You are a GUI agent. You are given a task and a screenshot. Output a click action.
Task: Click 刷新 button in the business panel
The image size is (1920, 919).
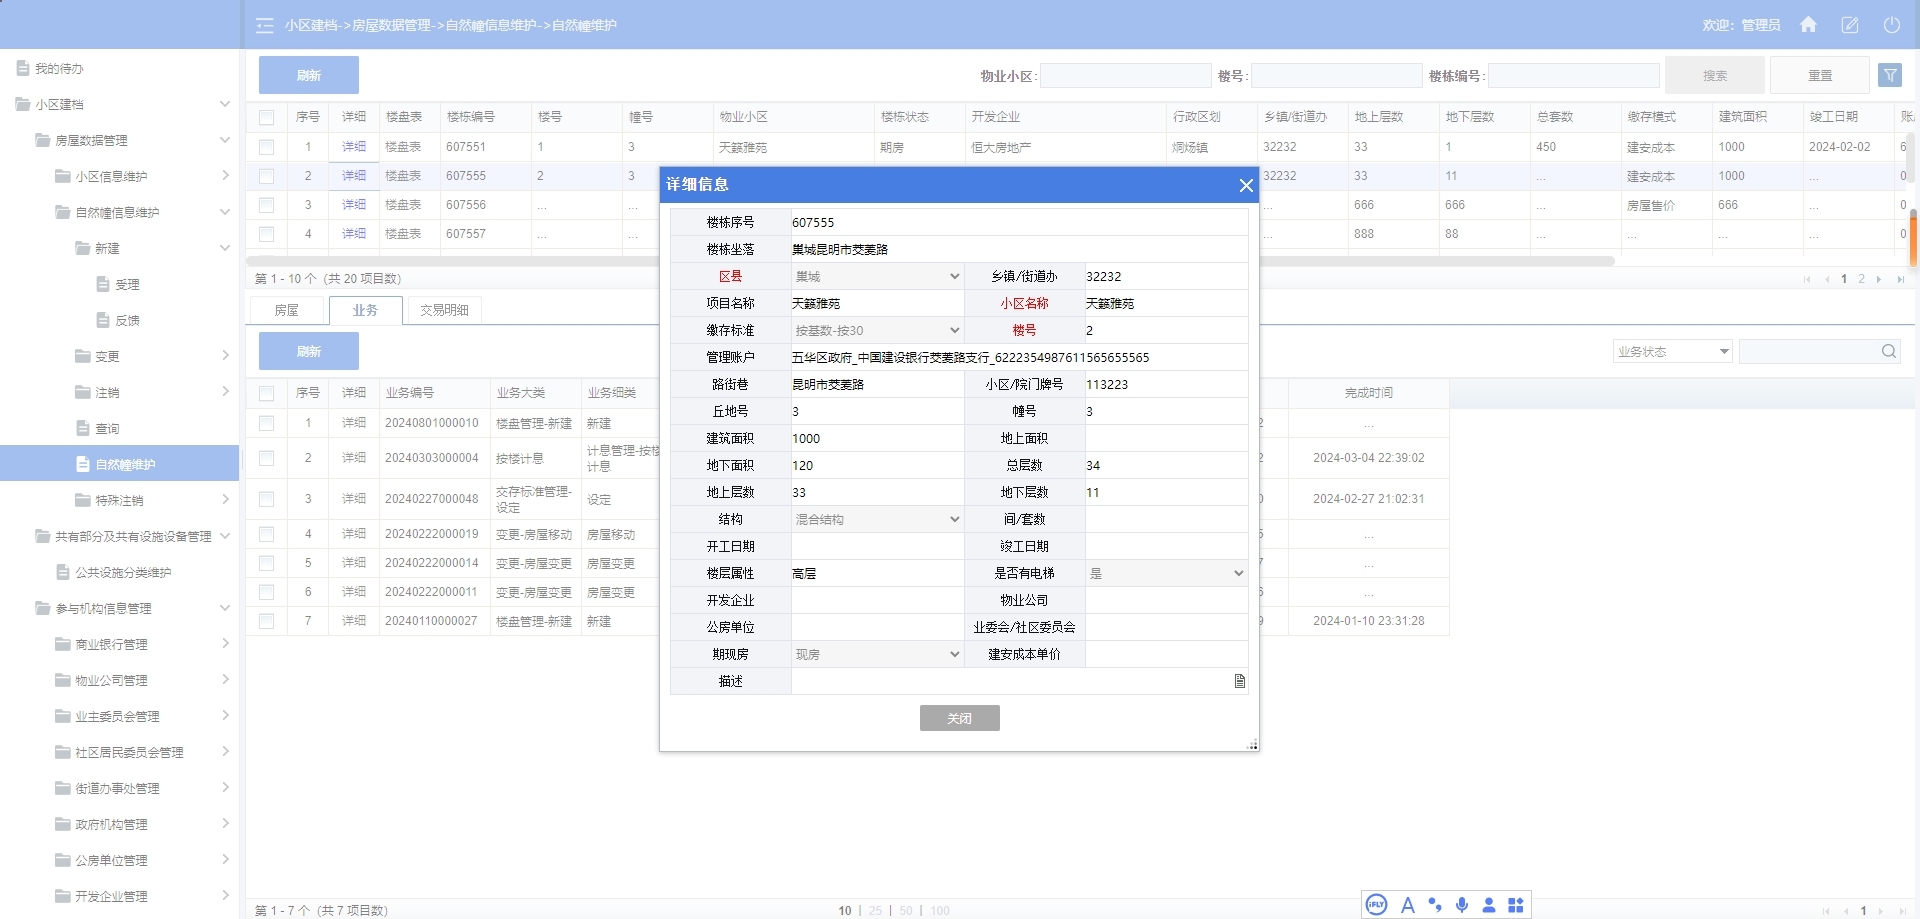(x=309, y=351)
